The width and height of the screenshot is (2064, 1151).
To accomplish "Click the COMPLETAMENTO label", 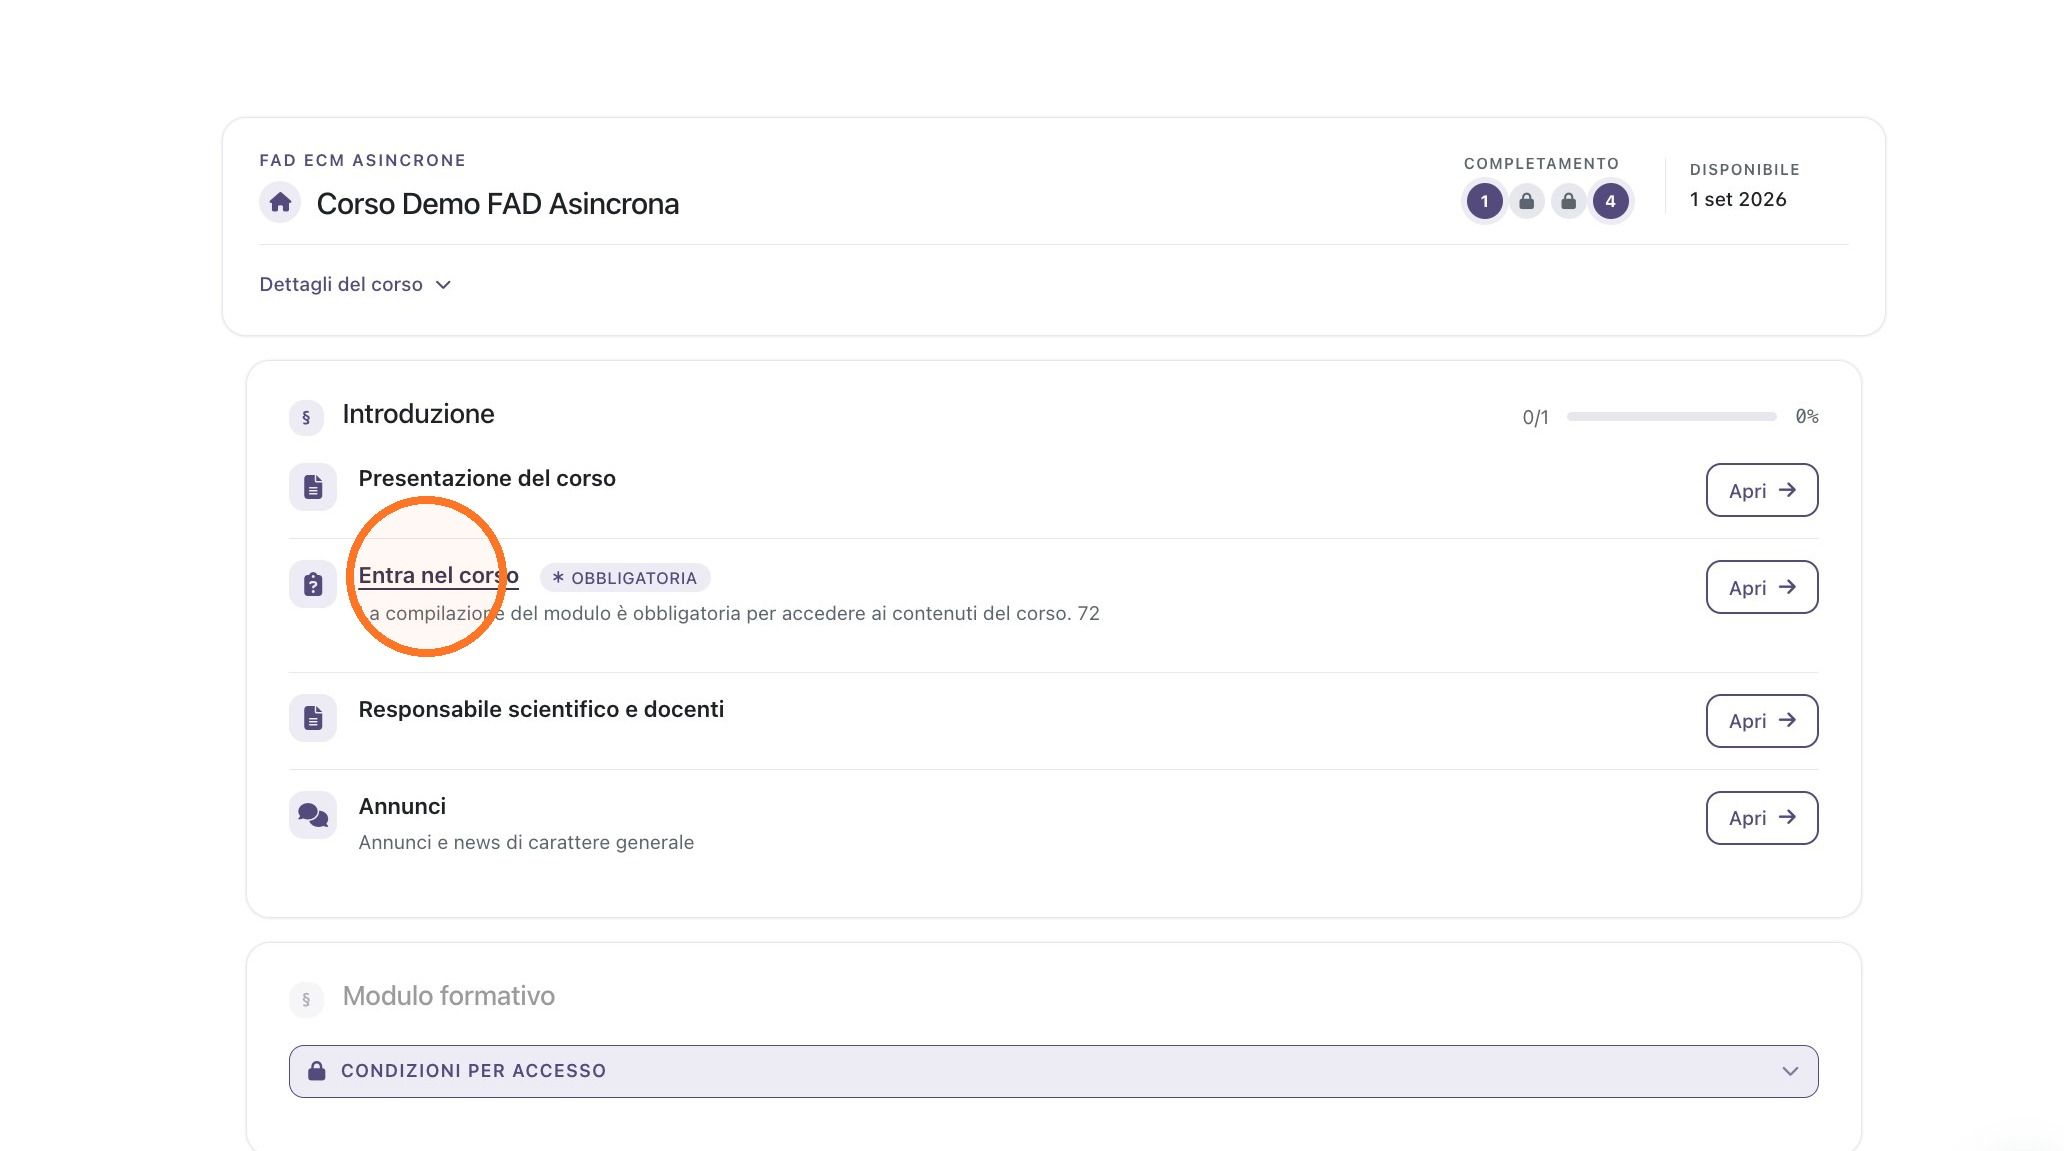I will (1541, 163).
